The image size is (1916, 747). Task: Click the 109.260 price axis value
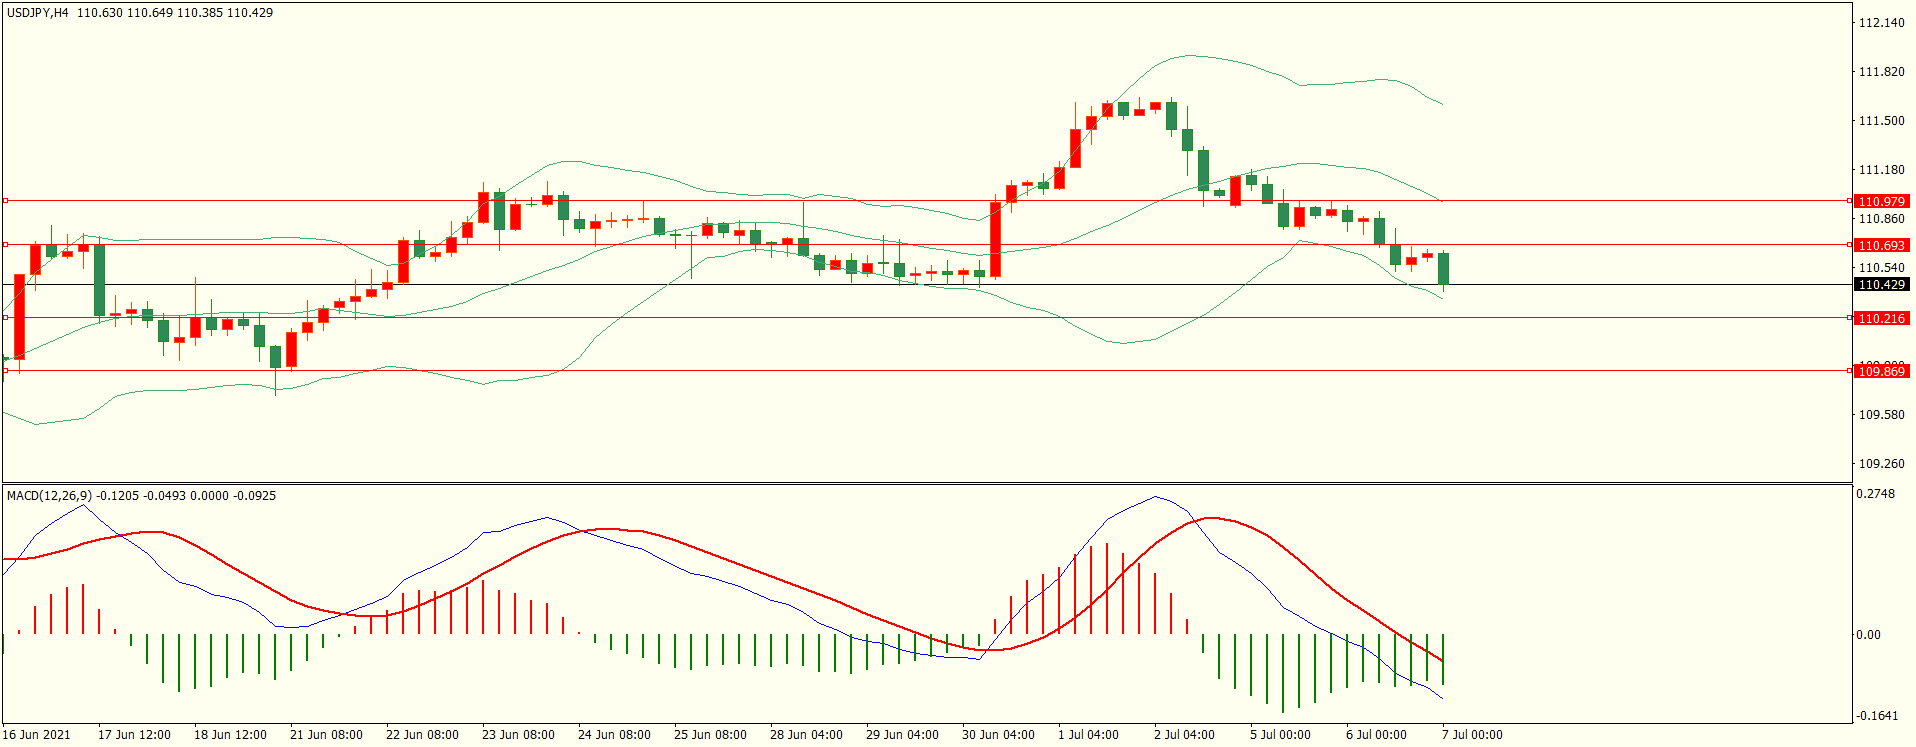[x=1881, y=464]
